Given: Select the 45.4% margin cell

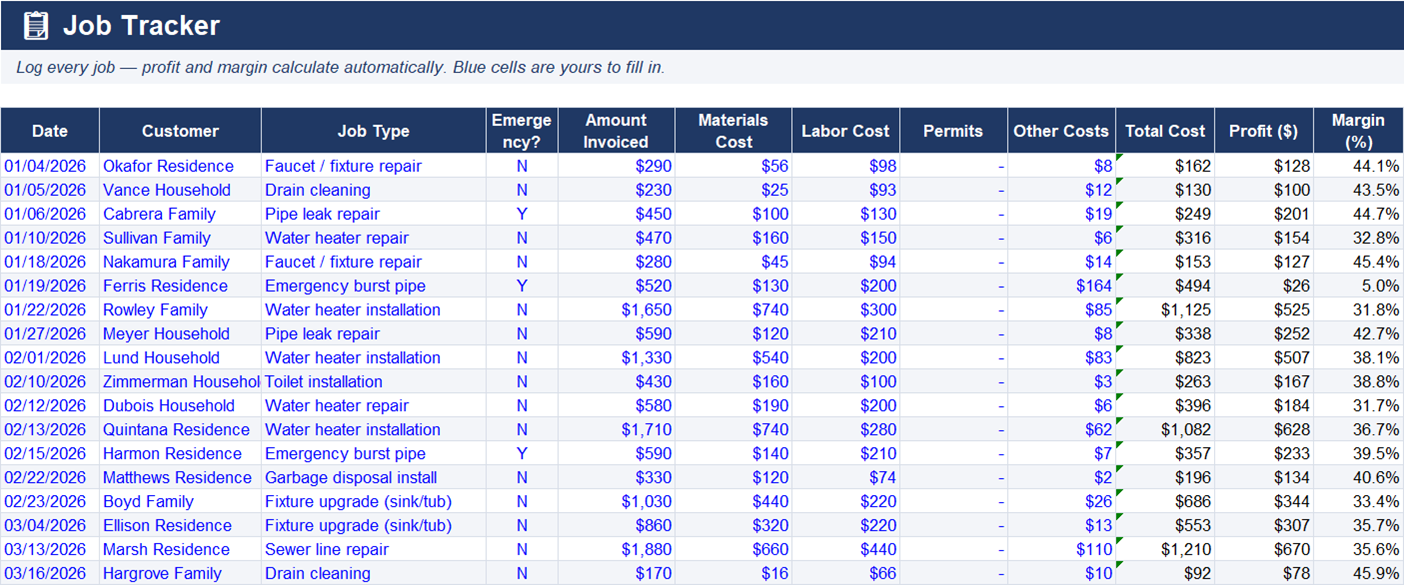Looking at the screenshot, I should coord(1358,262).
